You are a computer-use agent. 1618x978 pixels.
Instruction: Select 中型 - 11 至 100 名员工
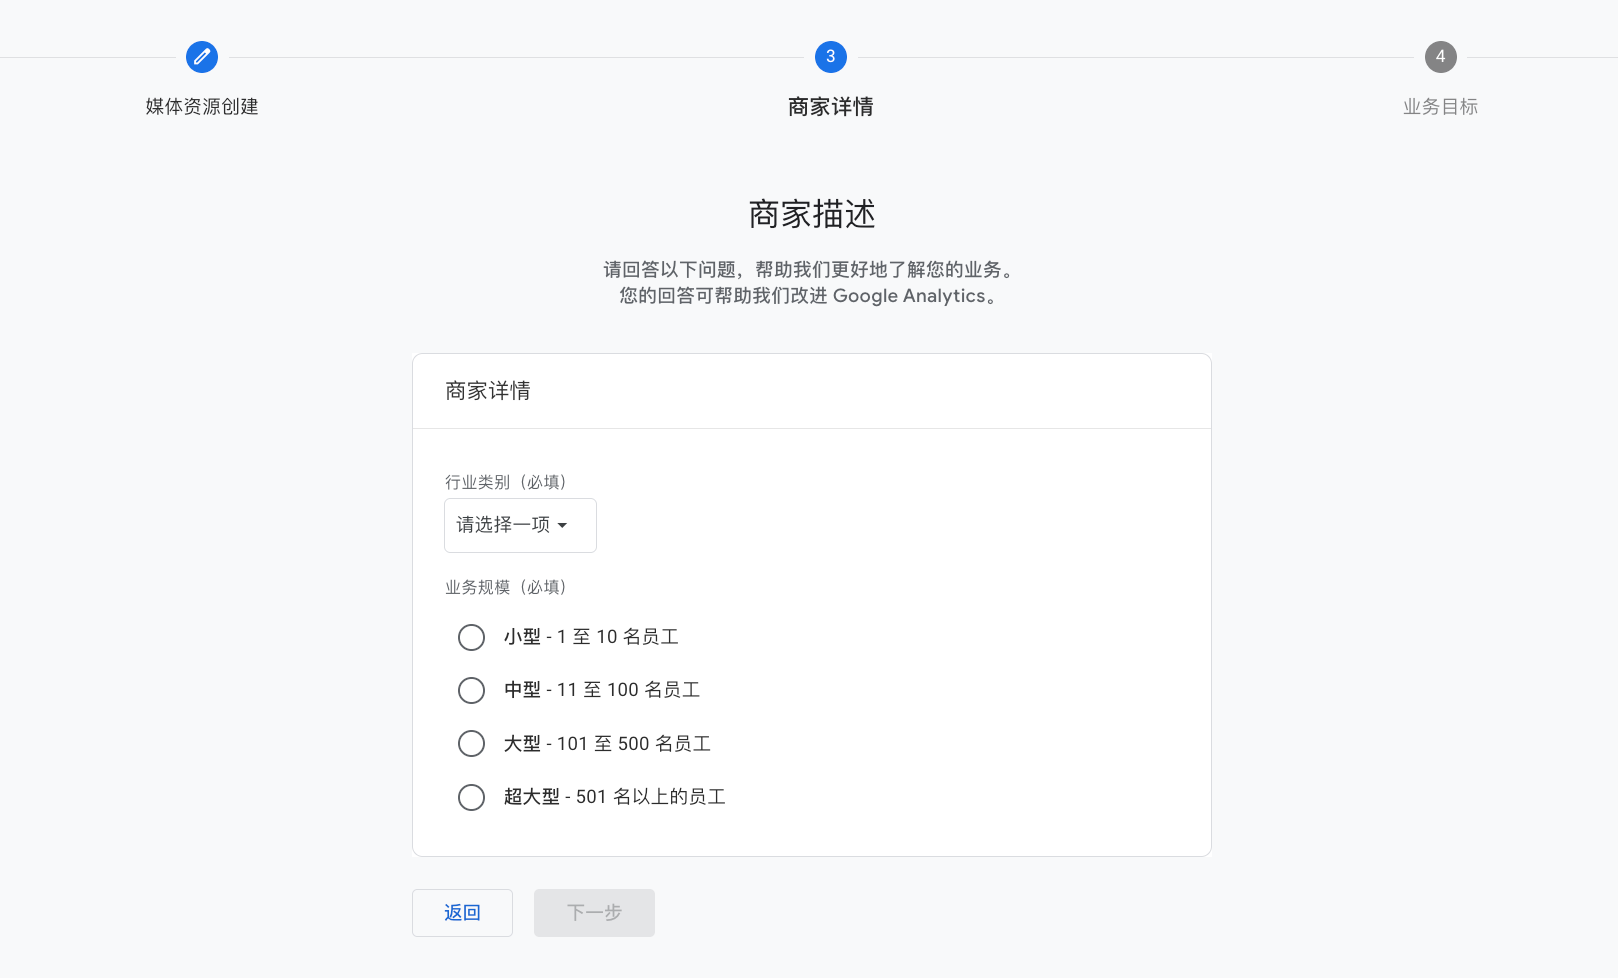pyautogui.click(x=471, y=690)
